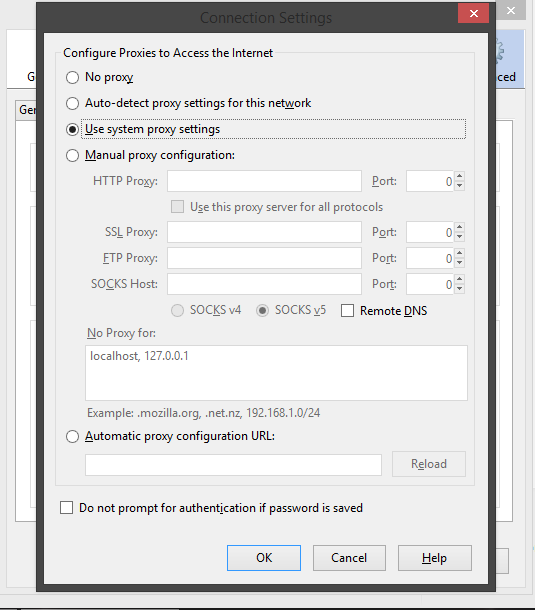
Task: Open Help for Connection Settings
Action: click(435, 558)
